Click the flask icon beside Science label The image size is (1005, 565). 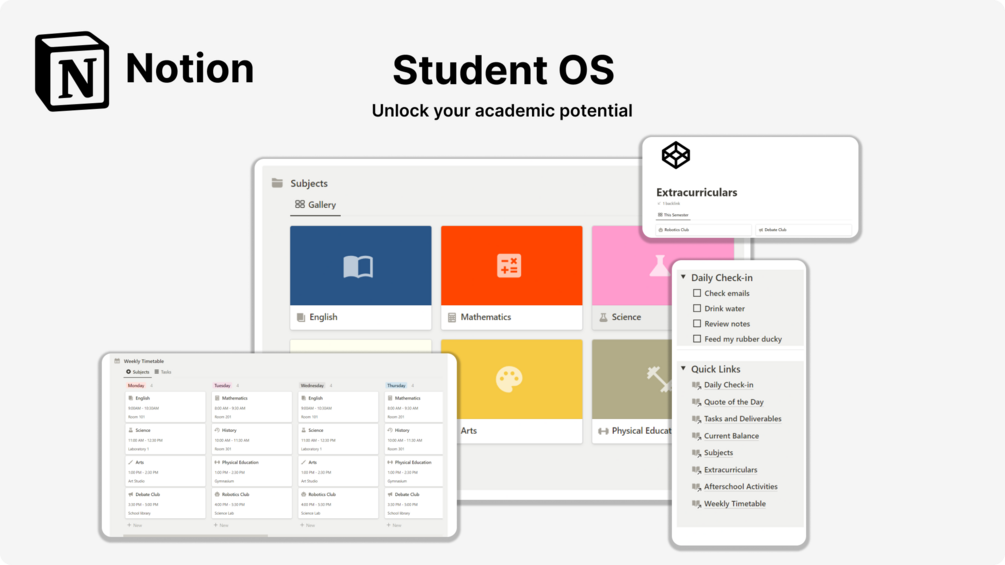[603, 317]
